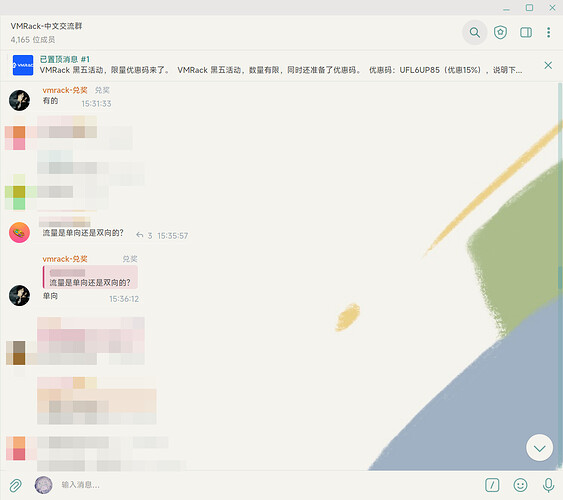Click the shield admin icon in header
The width and height of the screenshot is (563, 500).
(x=500, y=33)
